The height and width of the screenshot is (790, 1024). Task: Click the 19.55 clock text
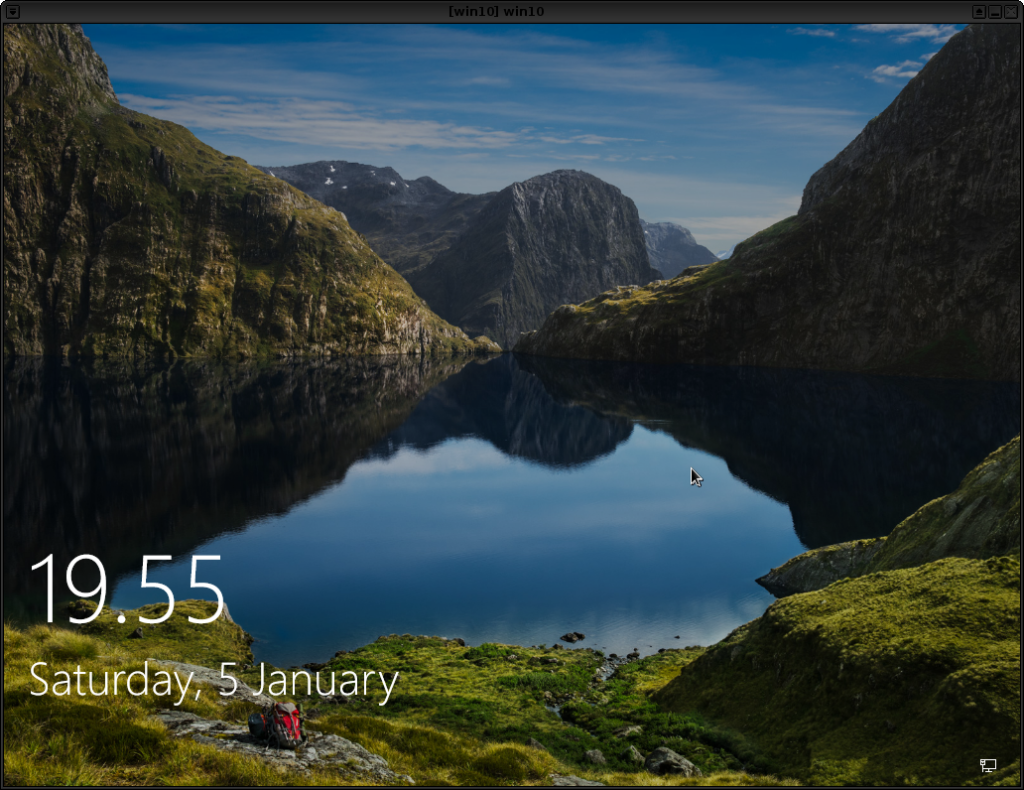point(127,590)
